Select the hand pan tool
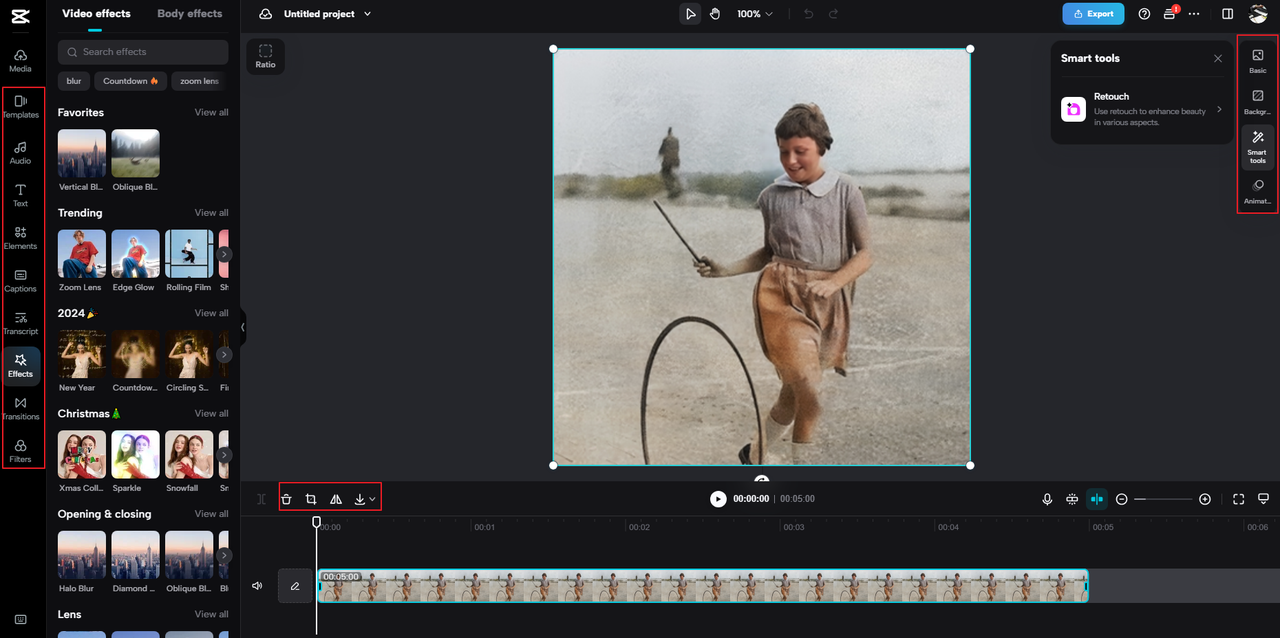This screenshot has height=638, width=1280. pos(715,14)
